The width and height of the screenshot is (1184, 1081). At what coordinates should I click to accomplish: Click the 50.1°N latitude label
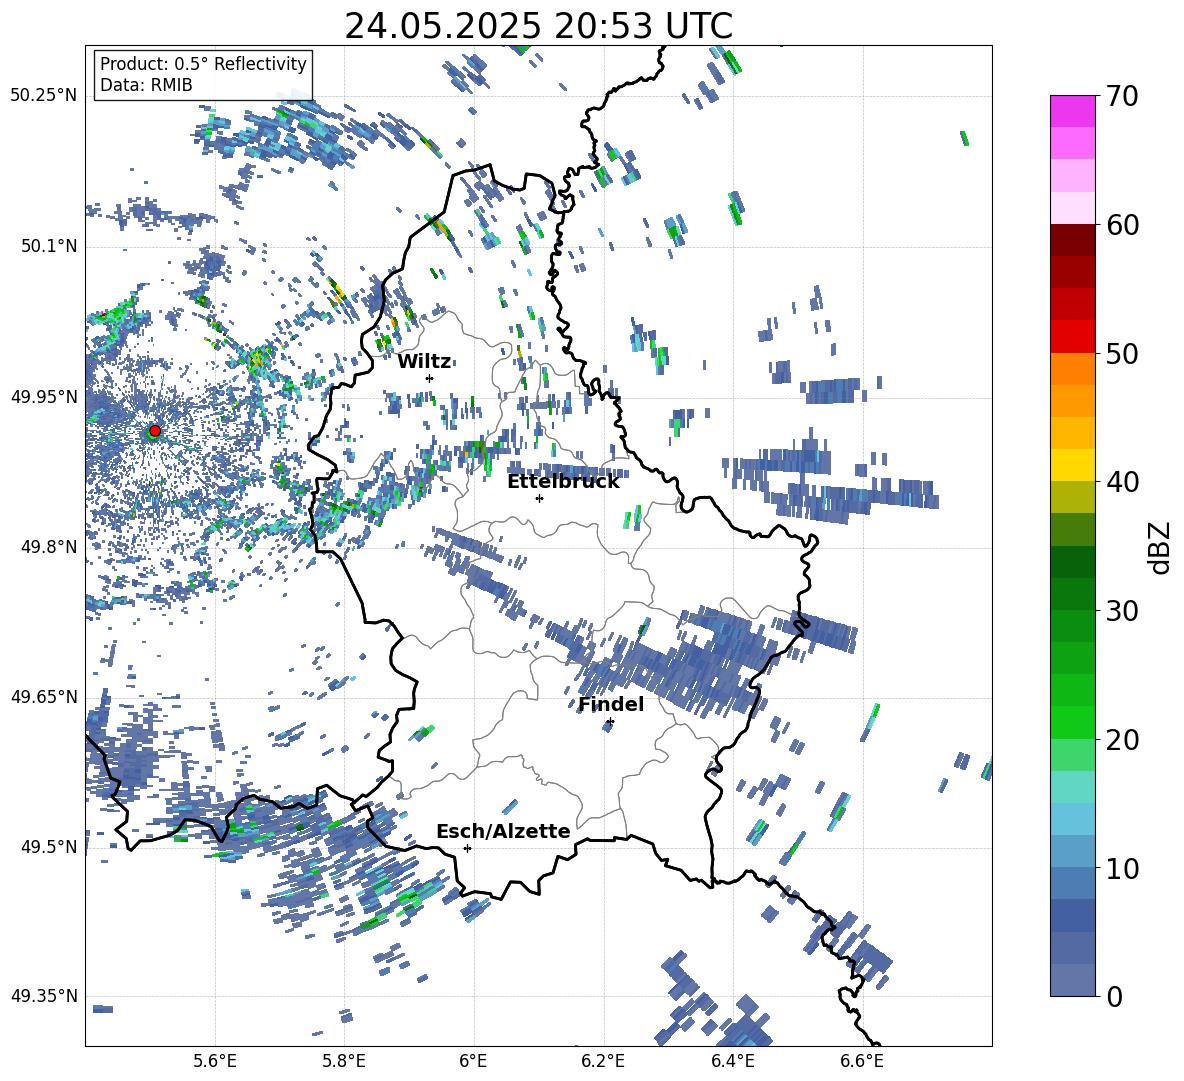(48, 246)
